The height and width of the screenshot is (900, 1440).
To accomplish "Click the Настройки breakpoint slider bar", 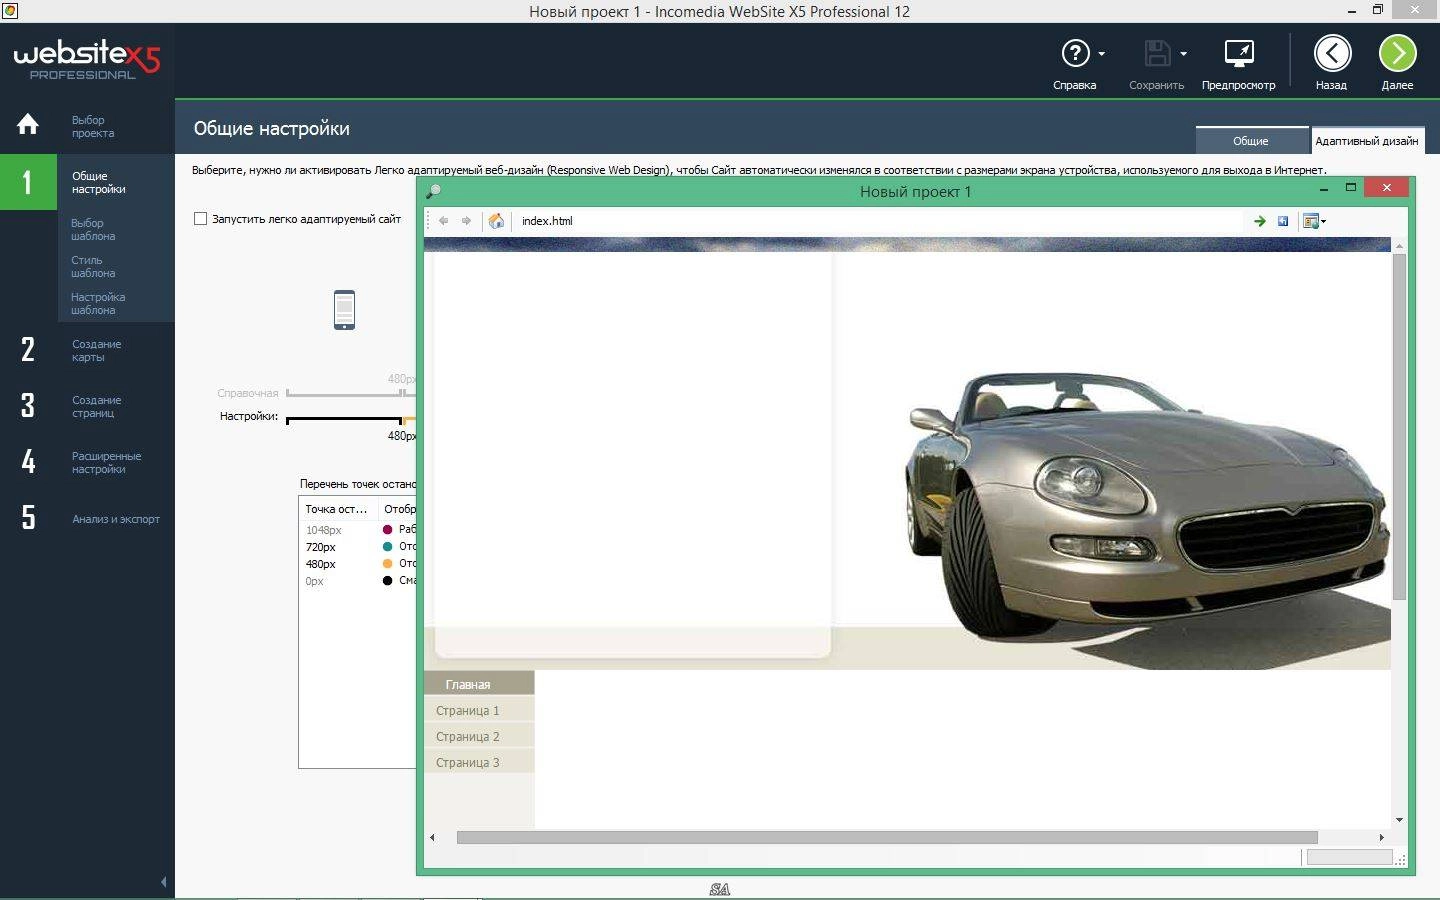I will pyautogui.click(x=350, y=419).
